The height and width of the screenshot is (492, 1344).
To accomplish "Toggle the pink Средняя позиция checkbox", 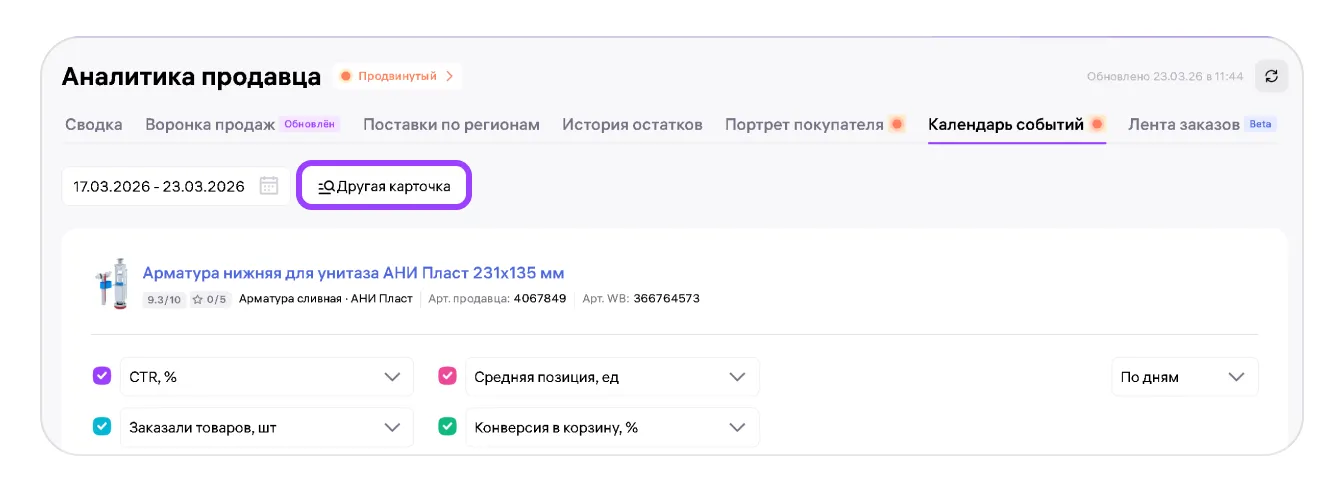I will pos(448,376).
